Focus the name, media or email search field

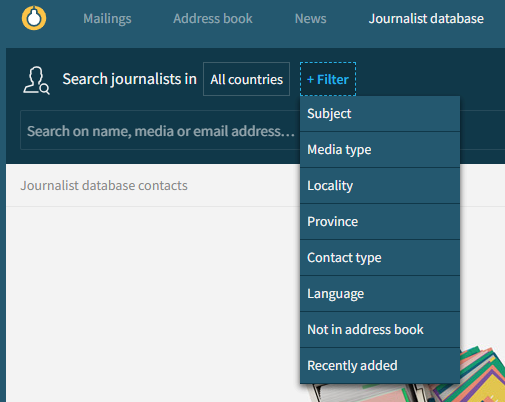coord(160,130)
